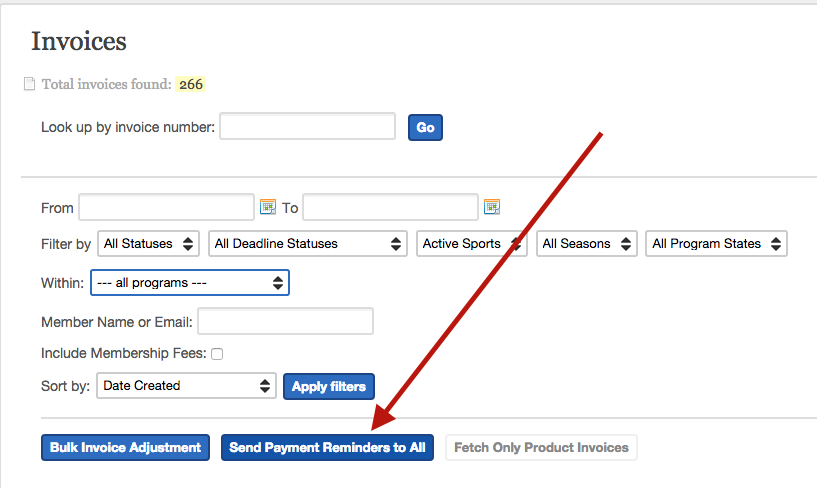
Task: Click the 'Look up by invoice number:' label
Action: pyautogui.click(x=128, y=127)
